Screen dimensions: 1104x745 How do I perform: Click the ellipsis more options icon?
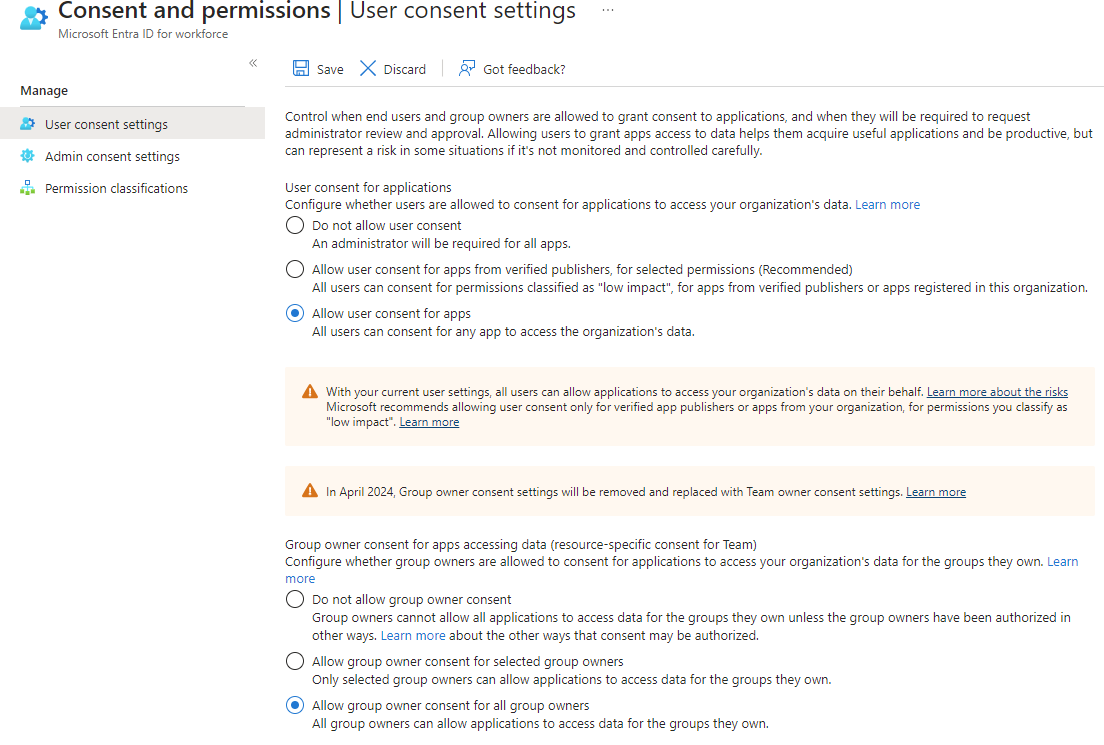click(x=608, y=10)
